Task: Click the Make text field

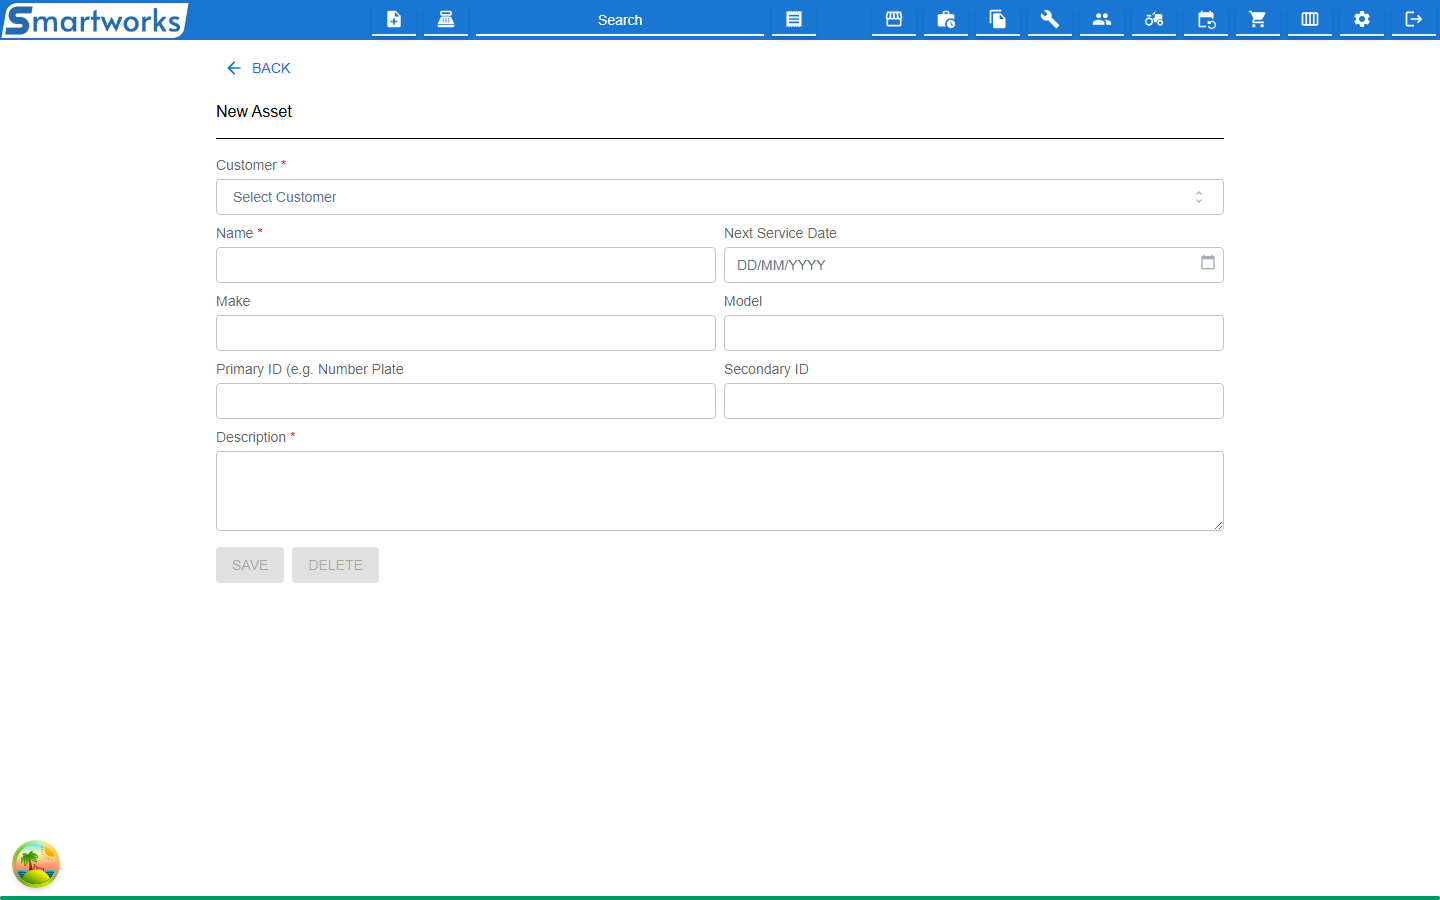Action: tap(466, 333)
